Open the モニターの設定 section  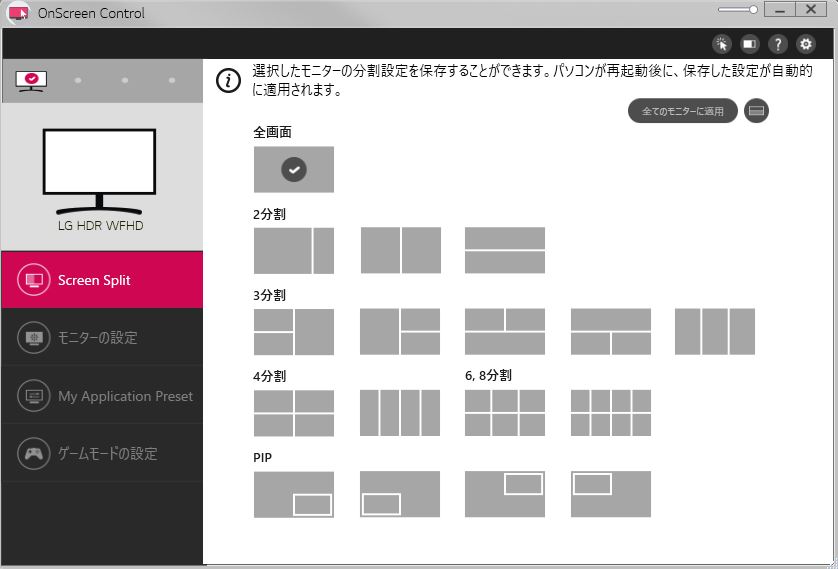click(102, 337)
